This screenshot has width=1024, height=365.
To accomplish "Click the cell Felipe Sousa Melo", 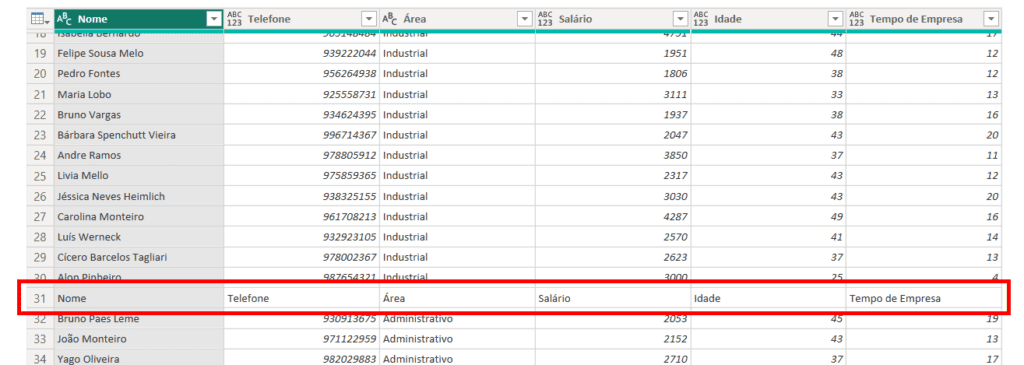I will pos(138,53).
